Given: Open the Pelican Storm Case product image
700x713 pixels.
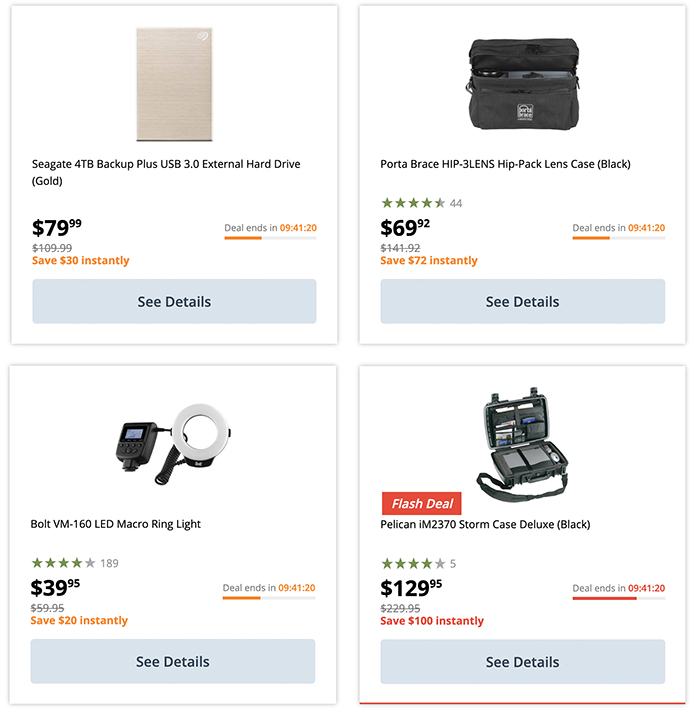Looking at the screenshot, I should (x=522, y=440).
